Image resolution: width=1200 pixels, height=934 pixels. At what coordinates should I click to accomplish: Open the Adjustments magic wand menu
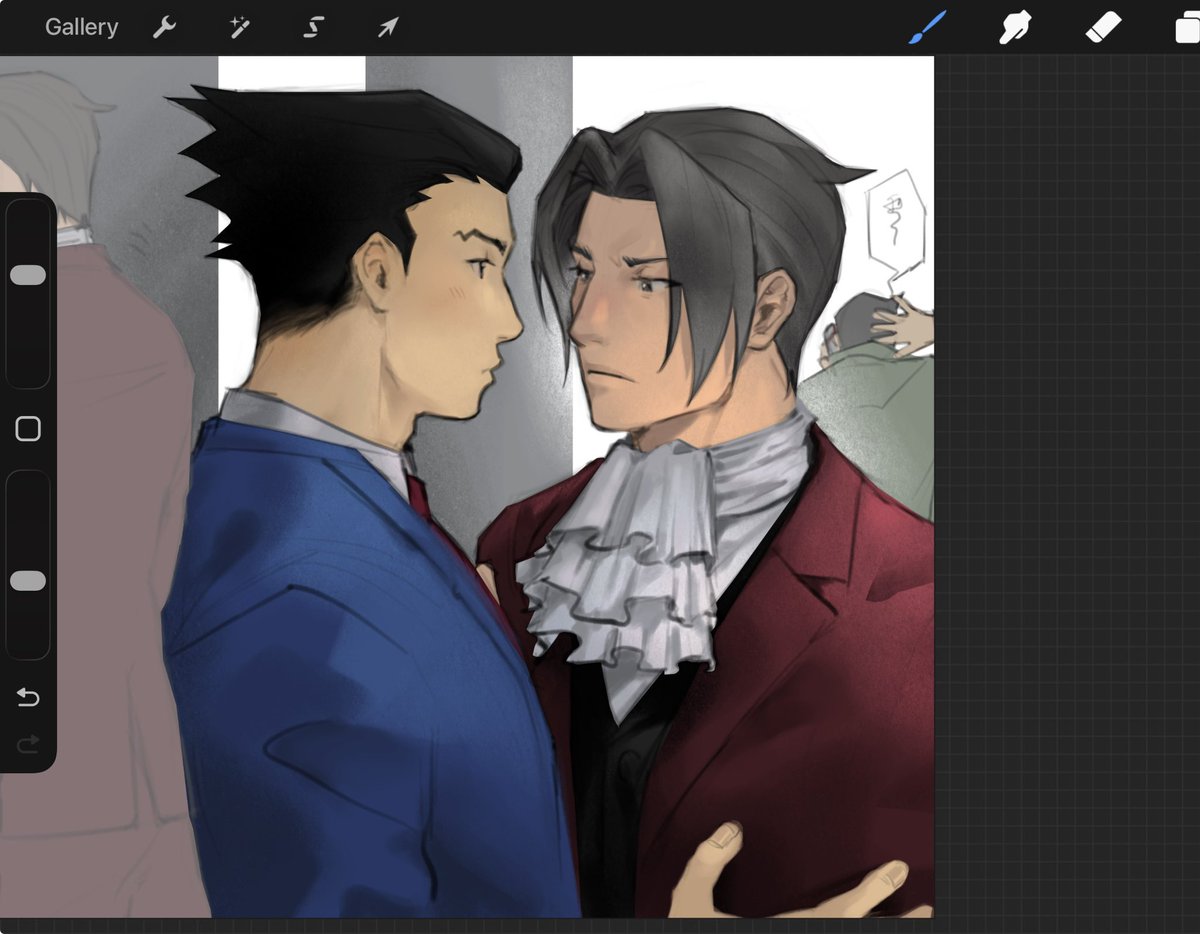click(239, 27)
